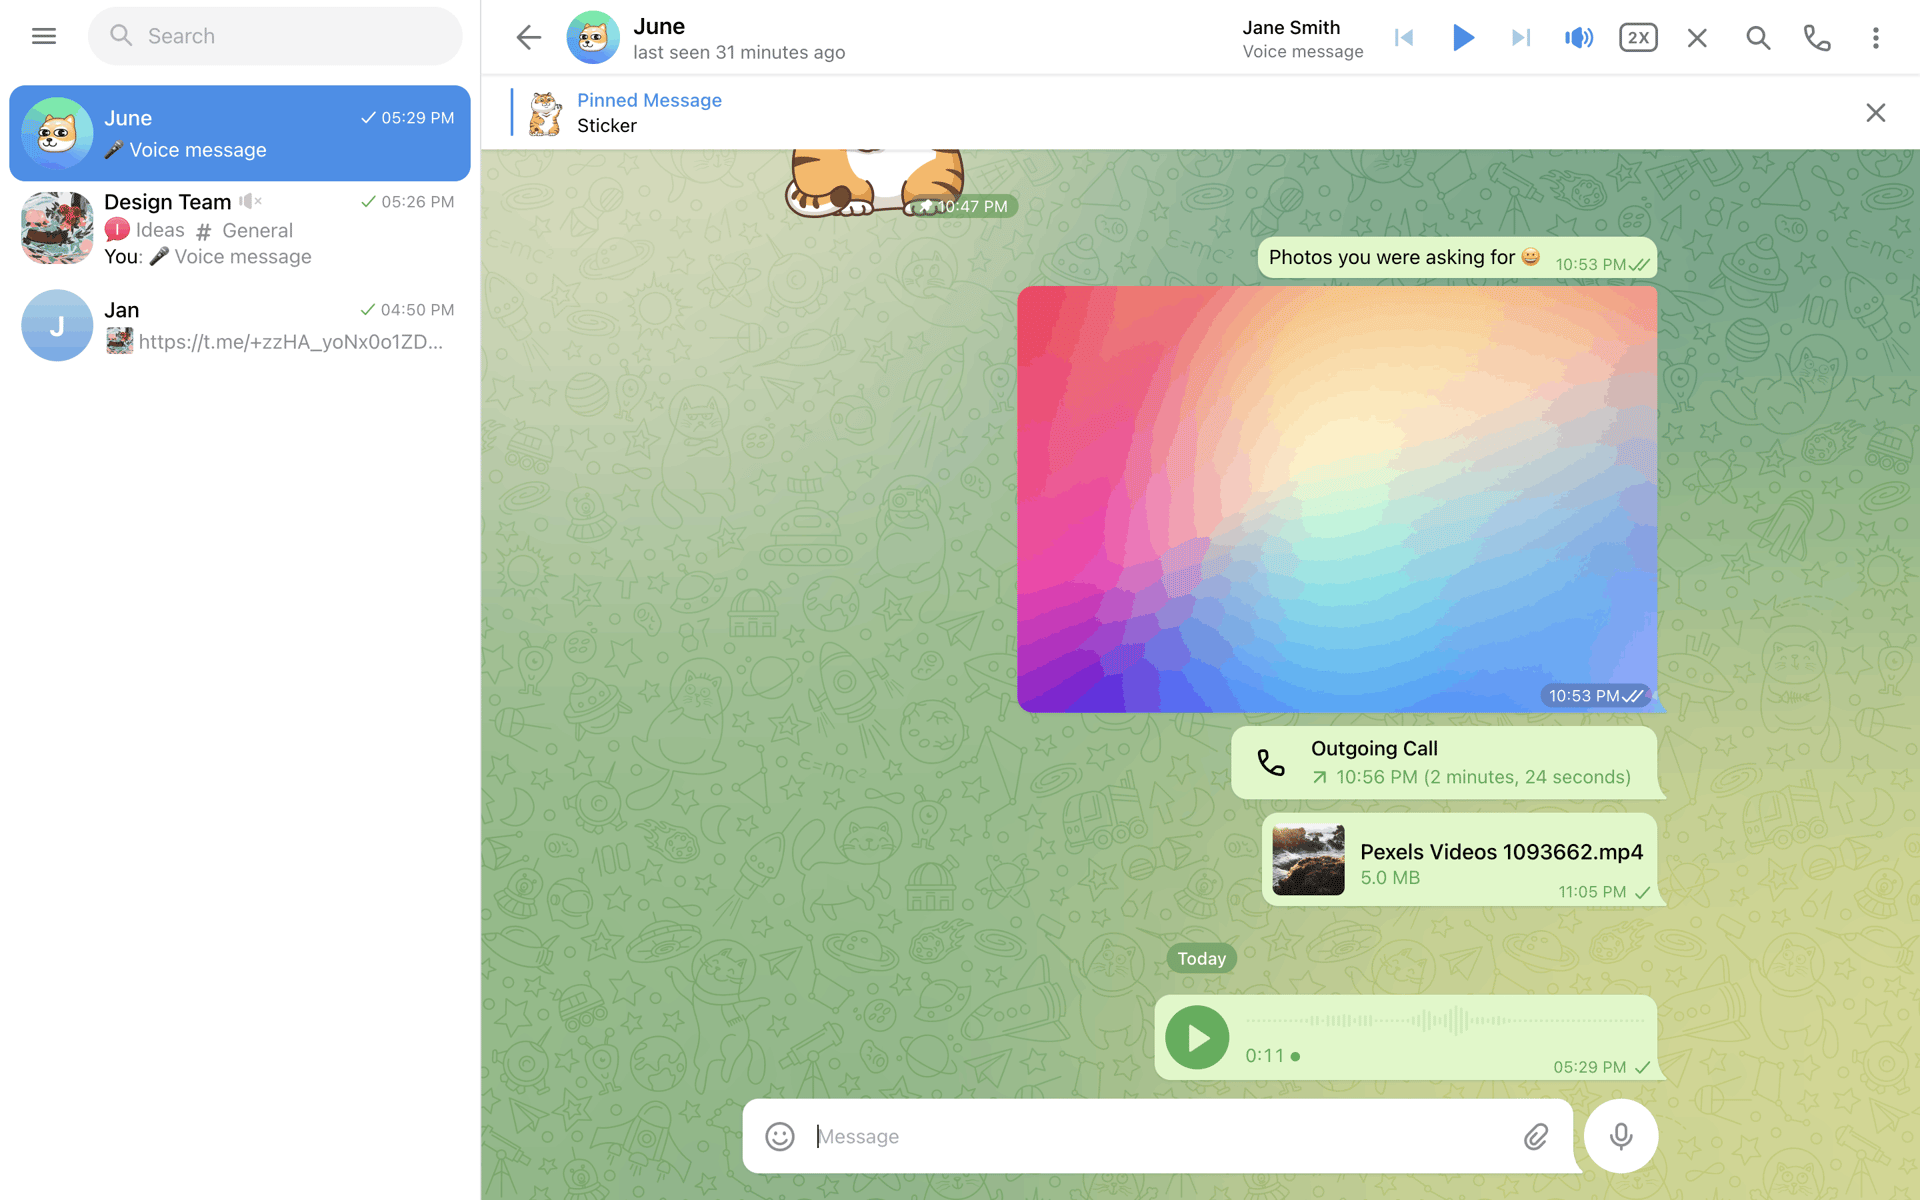Open the Design Team chat
Viewport: 1920px width, 1200px height.
(240, 229)
